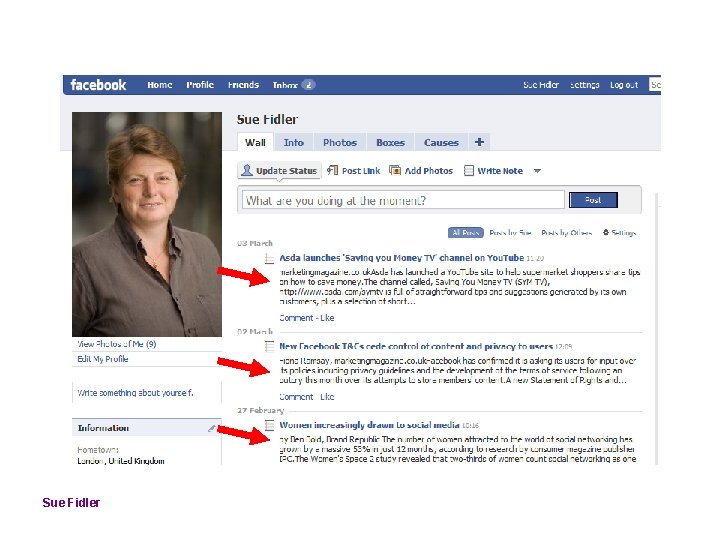Click Like under the Facebook T&Cs post
720x540 pixels.
327,397
